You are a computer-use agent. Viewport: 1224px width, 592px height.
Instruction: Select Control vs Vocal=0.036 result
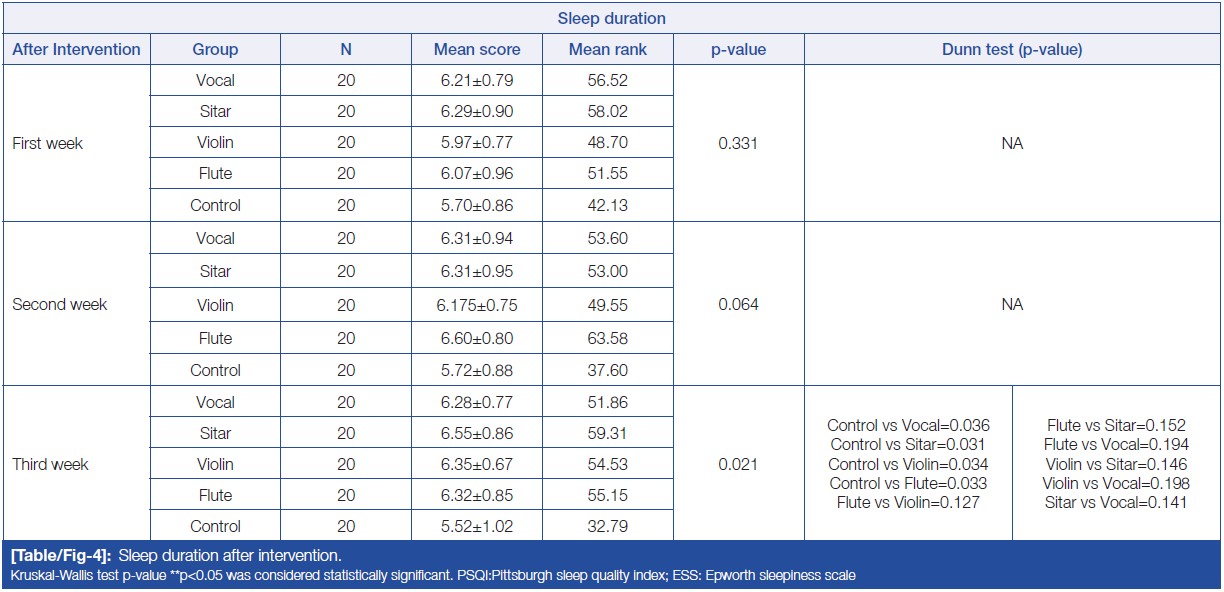[907, 425]
